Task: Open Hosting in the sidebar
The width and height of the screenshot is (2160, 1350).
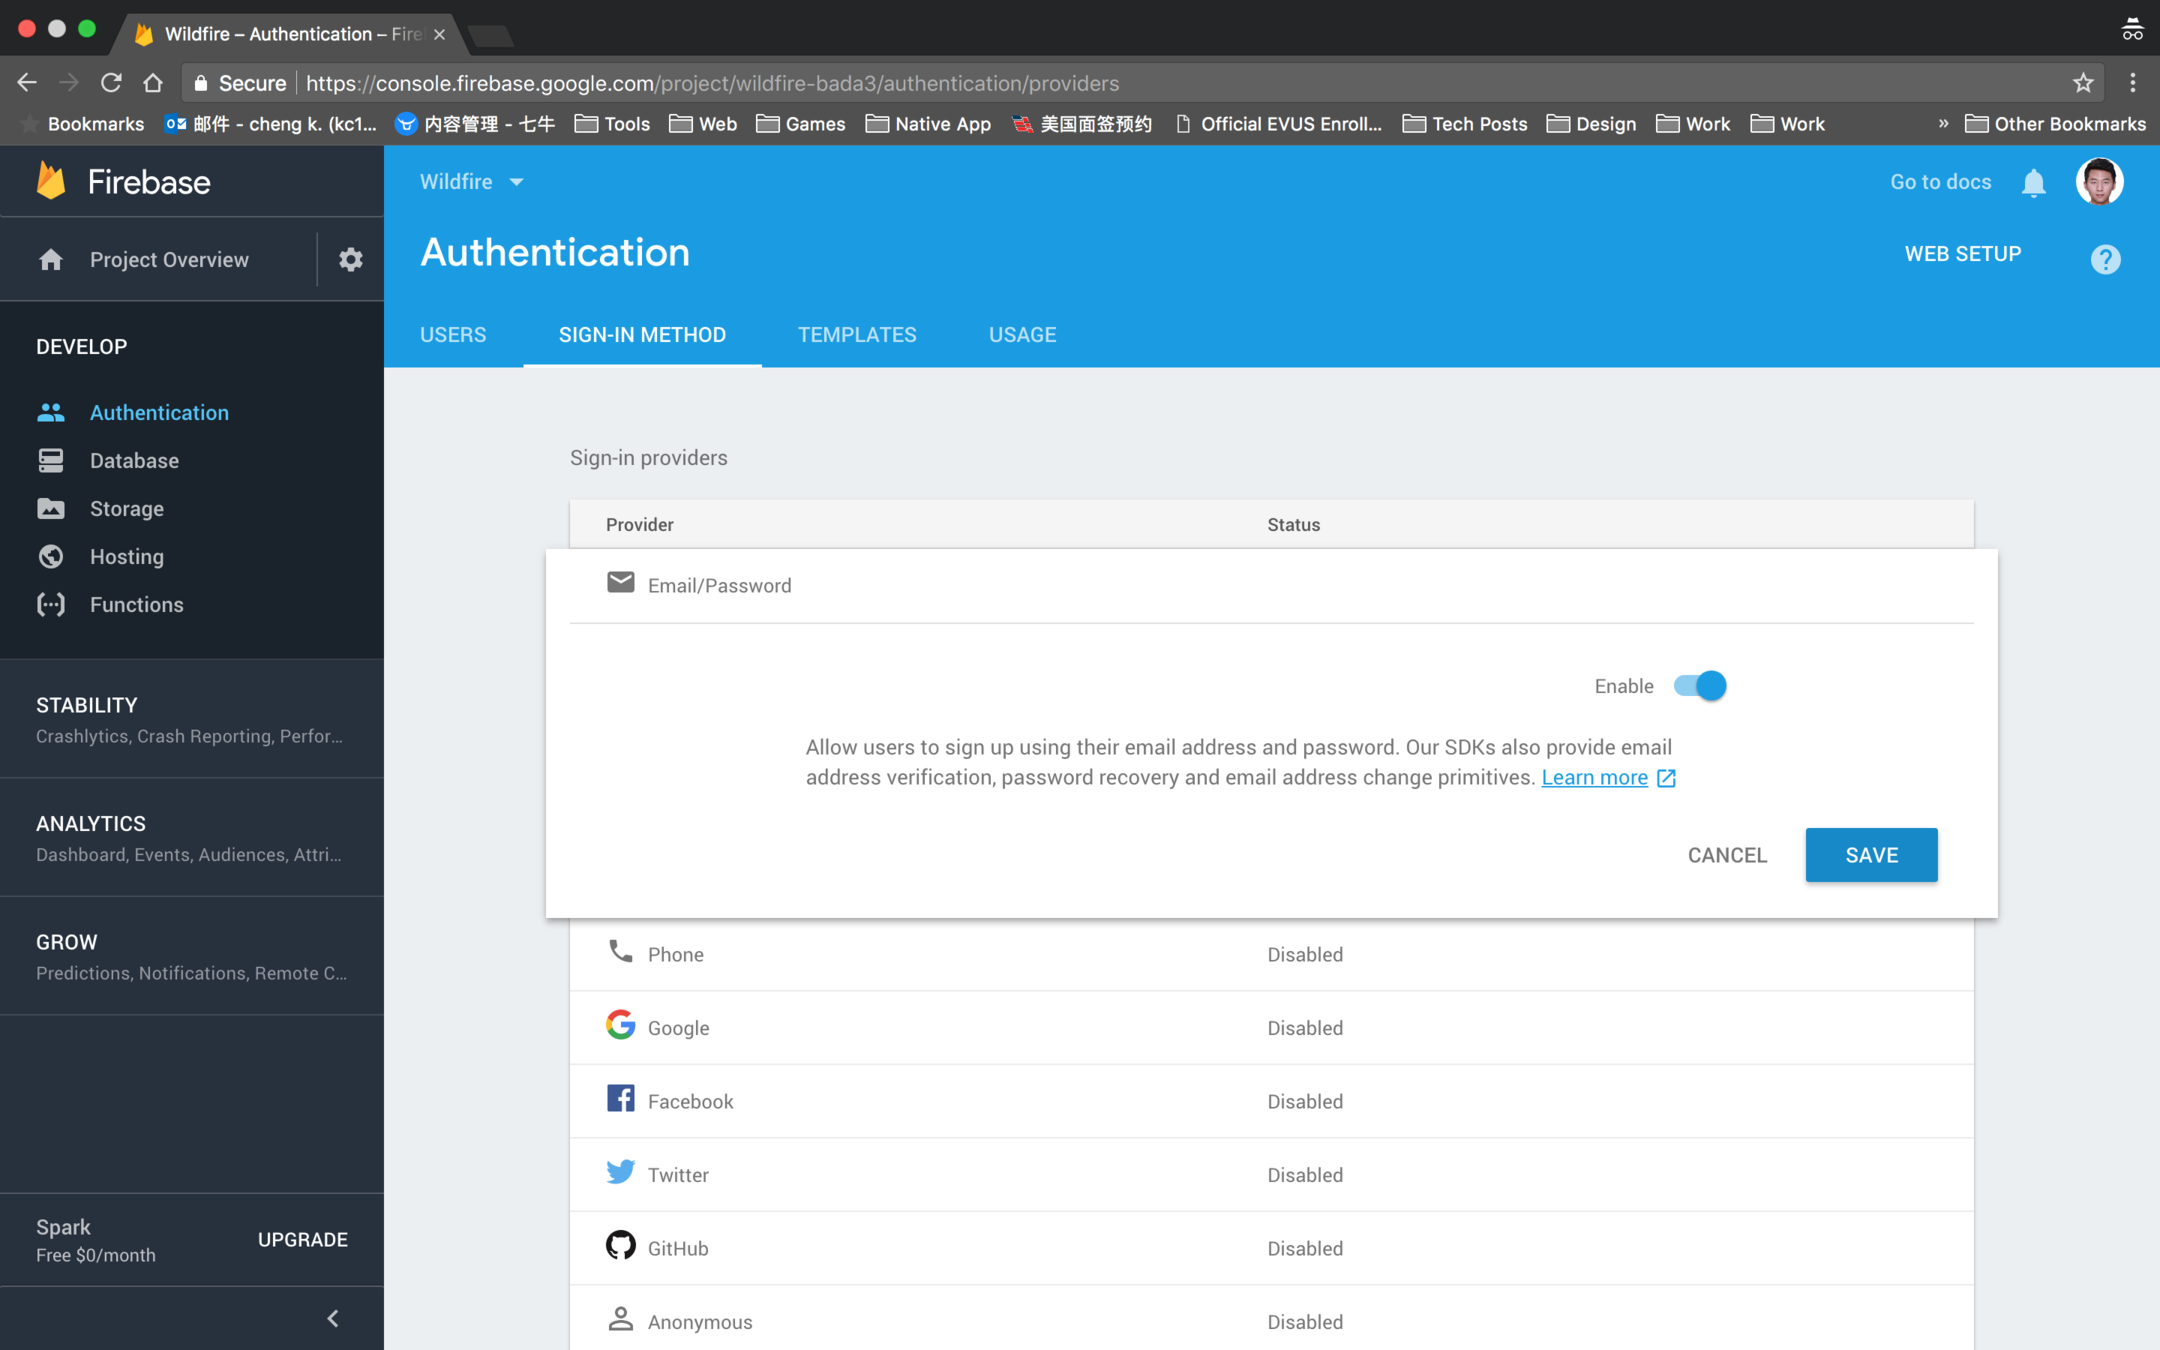Action: pyautogui.click(x=126, y=557)
